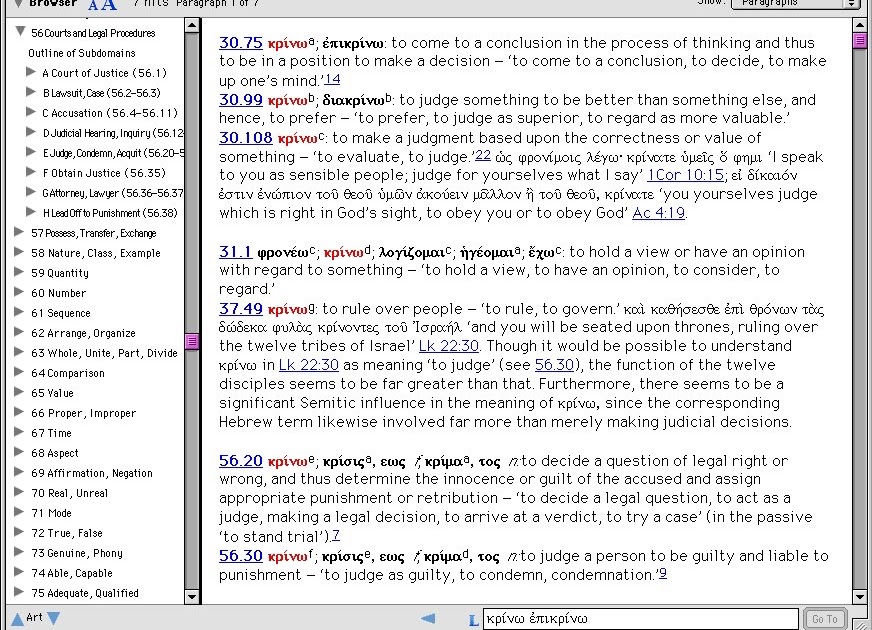Select 61 Sequence in the browser
This screenshot has width=872, height=630.
pyautogui.click(x=61, y=313)
